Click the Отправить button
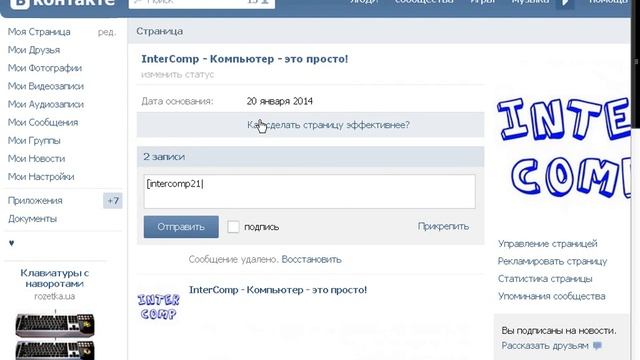640x360 pixels. click(181, 227)
